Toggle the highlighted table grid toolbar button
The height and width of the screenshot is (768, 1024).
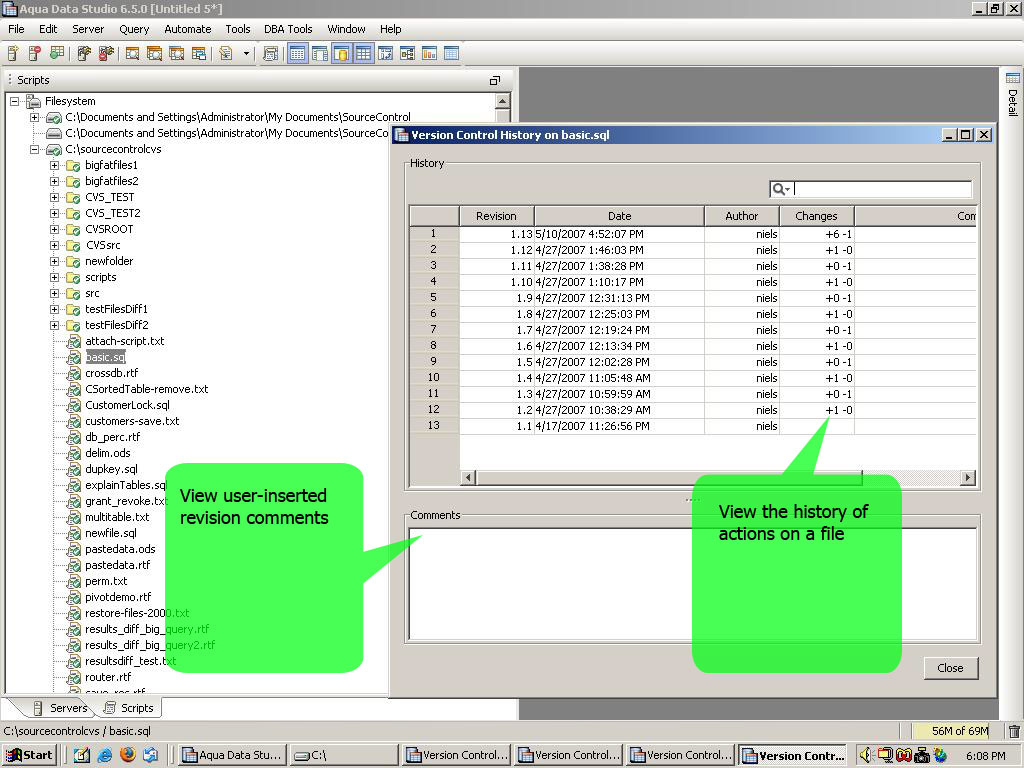click(x=363, y=54)
